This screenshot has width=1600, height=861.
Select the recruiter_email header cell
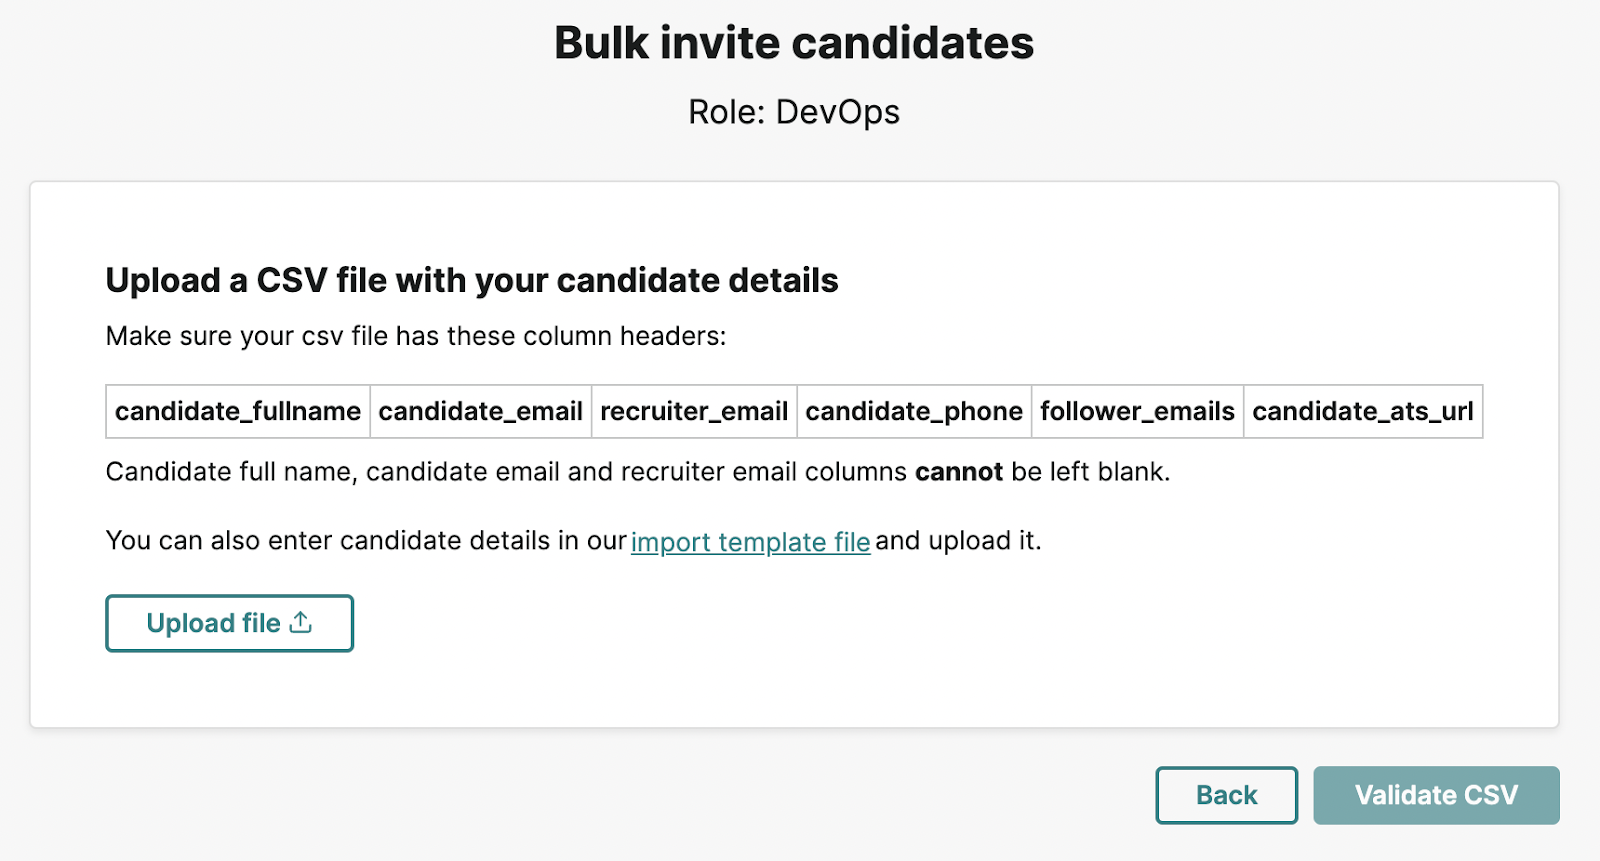(694, 411)
